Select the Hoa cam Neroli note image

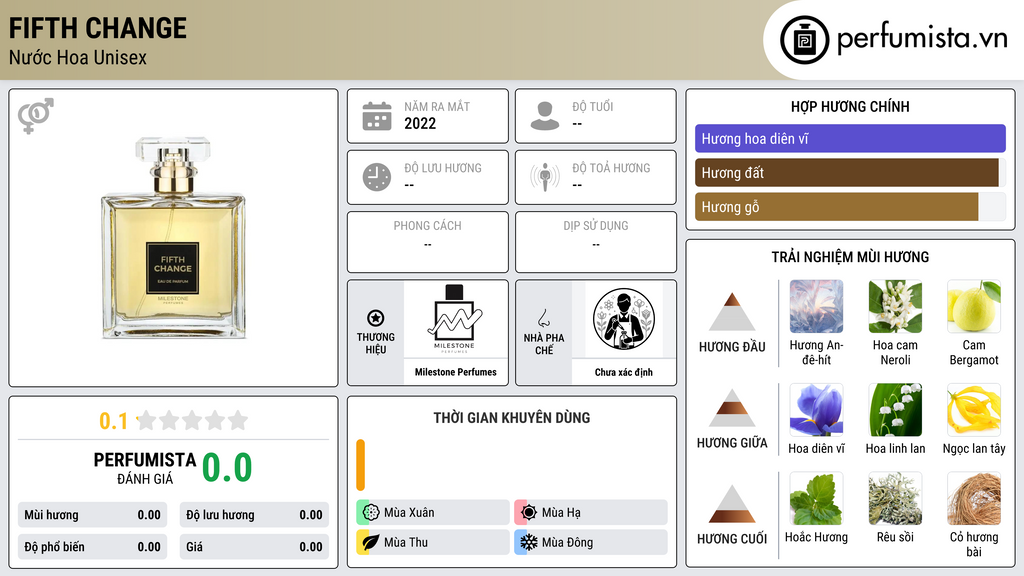895,306
